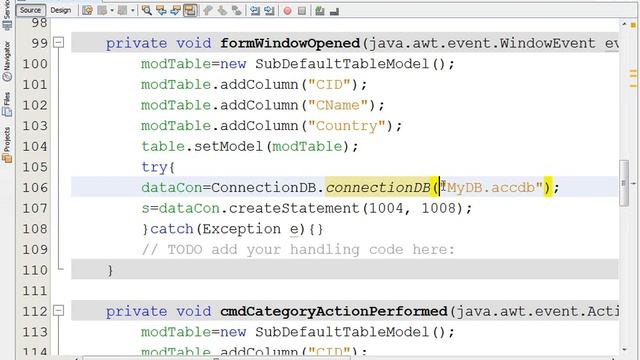Click the lower orange warning mark in the error stripe

click(633, 86)
